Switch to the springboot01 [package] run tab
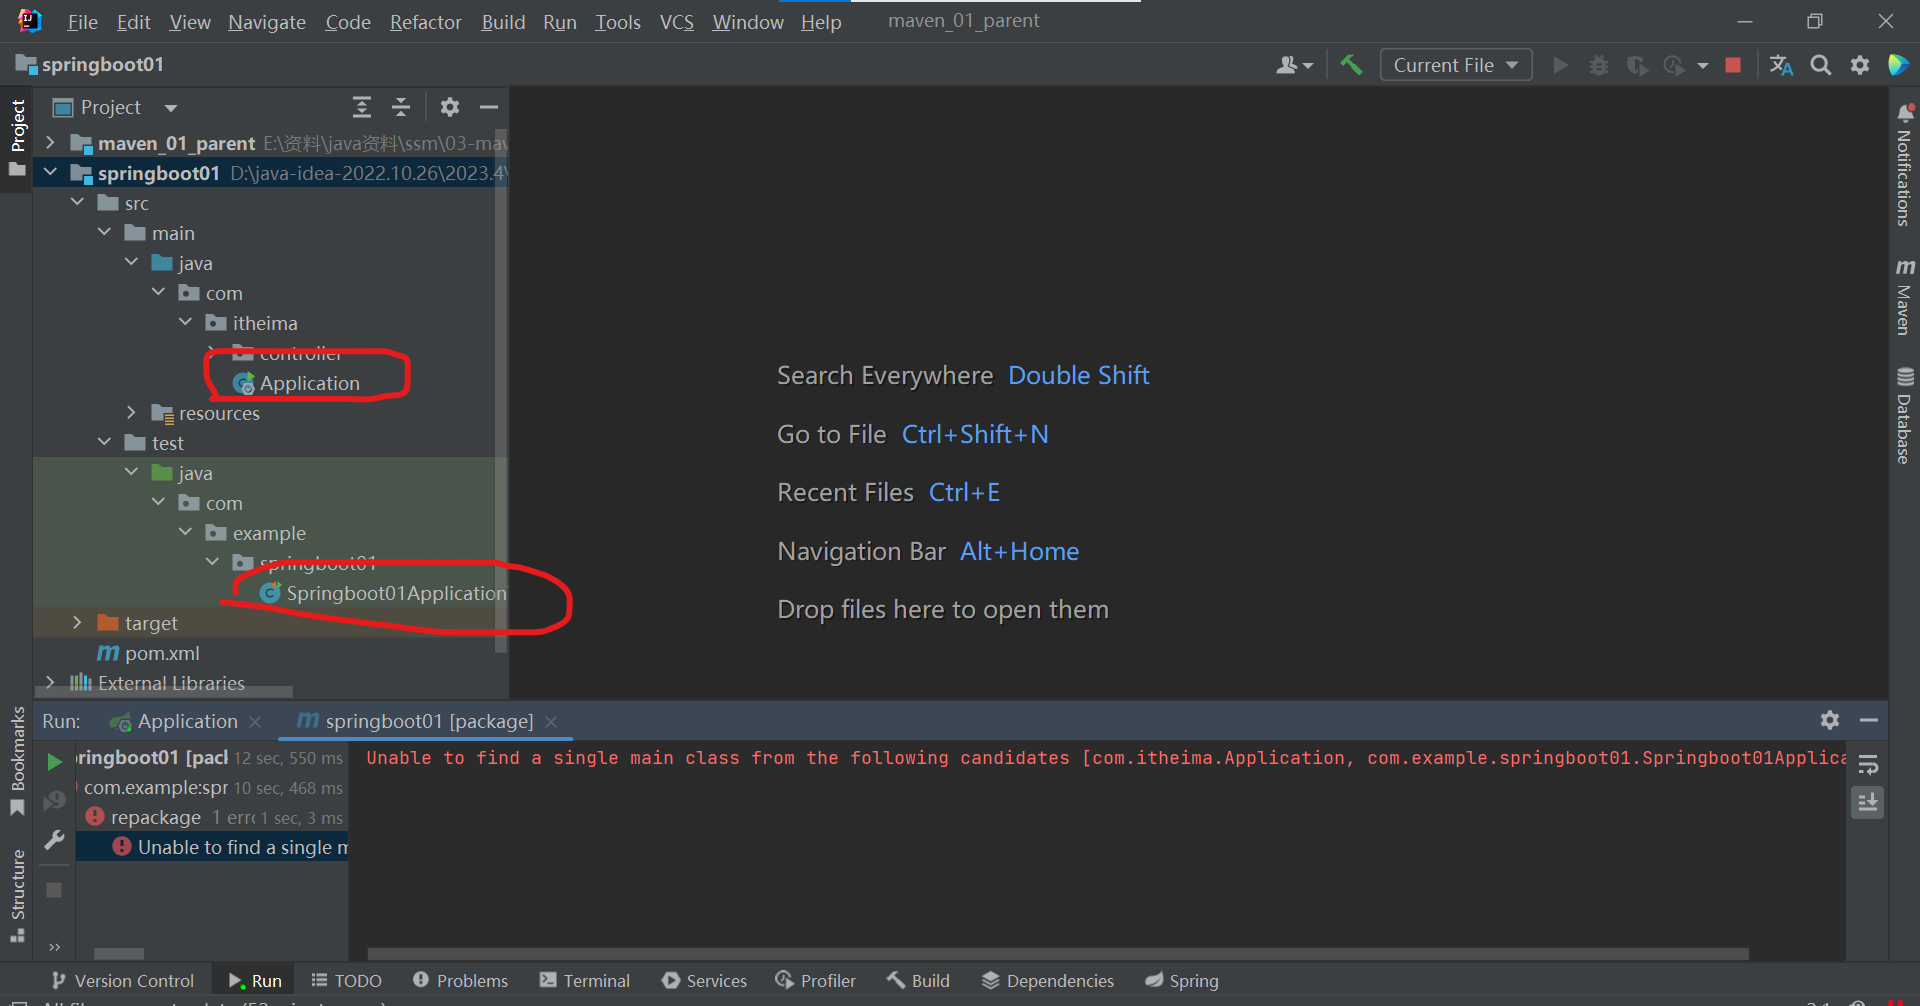Viewport: 1920px width, 1006px height. coord(427,720)
